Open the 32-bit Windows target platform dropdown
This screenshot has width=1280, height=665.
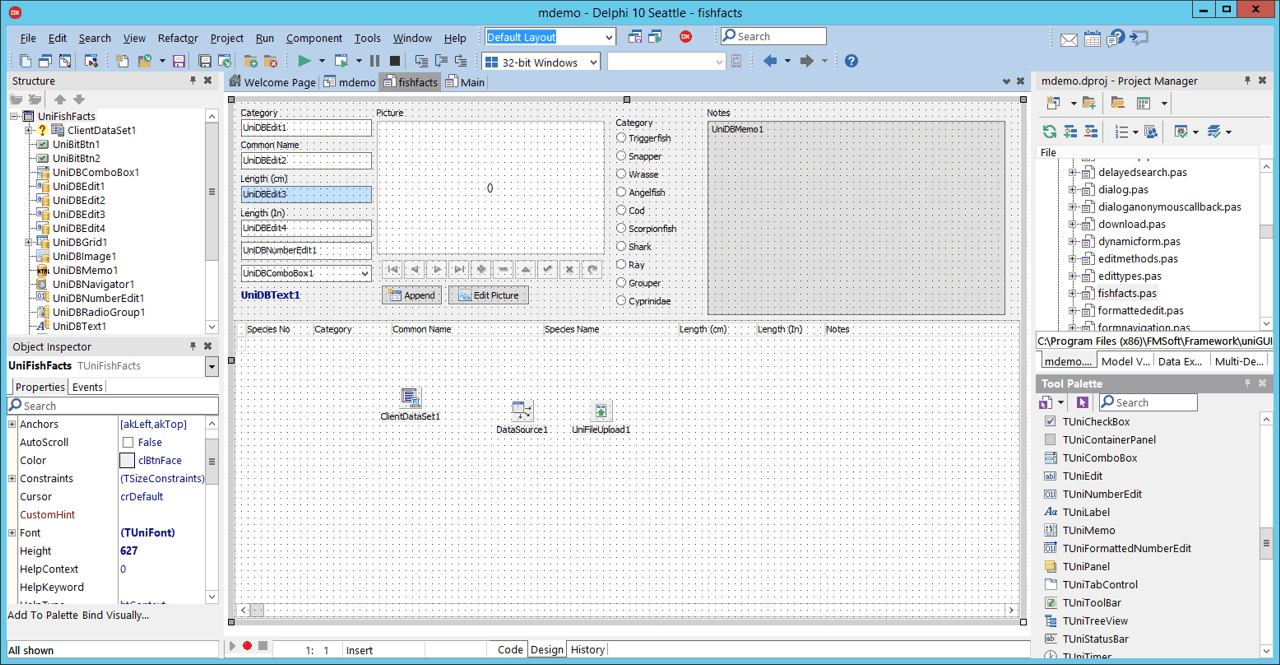click(594, 61)
